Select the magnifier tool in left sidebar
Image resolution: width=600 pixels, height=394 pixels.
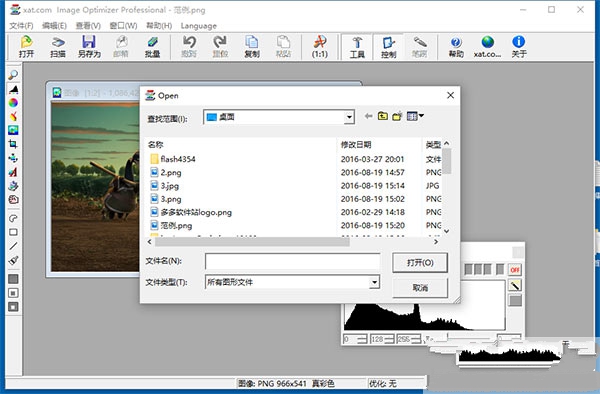[x=13, y=75]
